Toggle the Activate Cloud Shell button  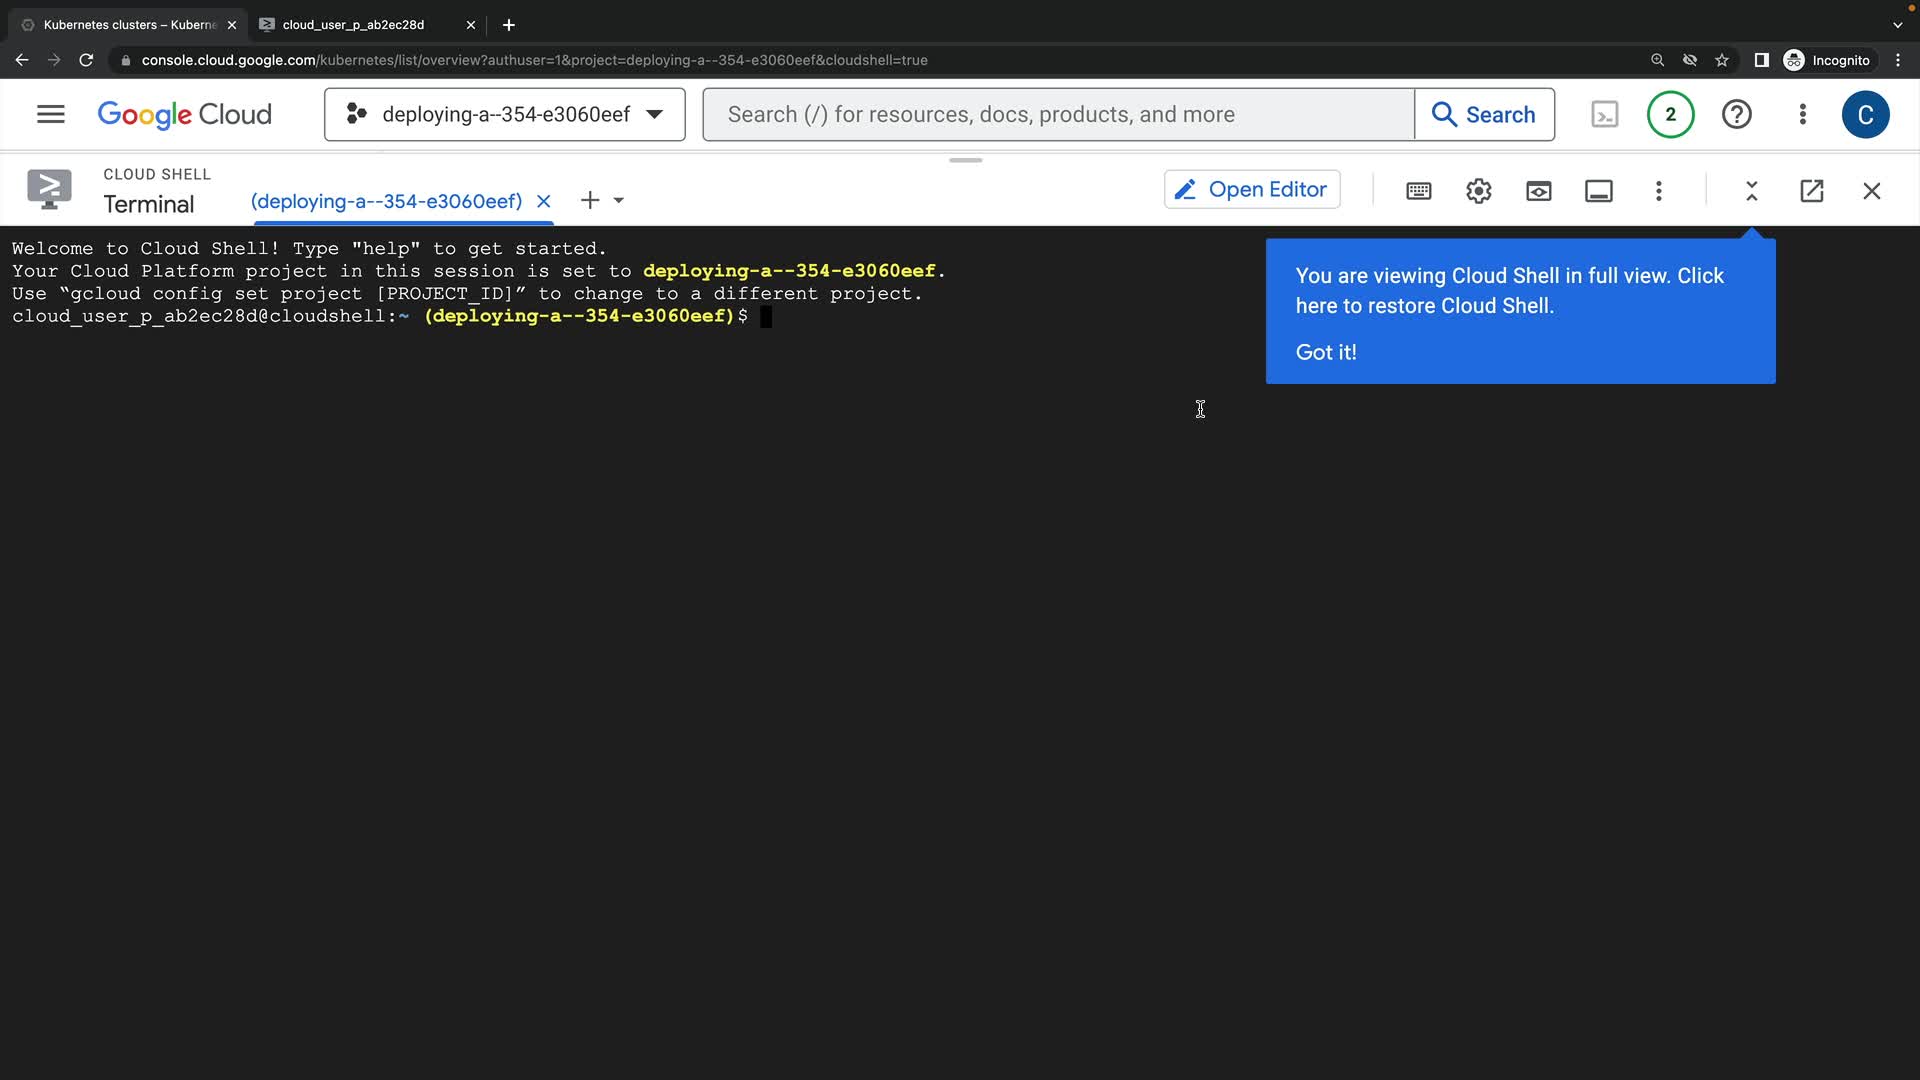(1604, 114)
